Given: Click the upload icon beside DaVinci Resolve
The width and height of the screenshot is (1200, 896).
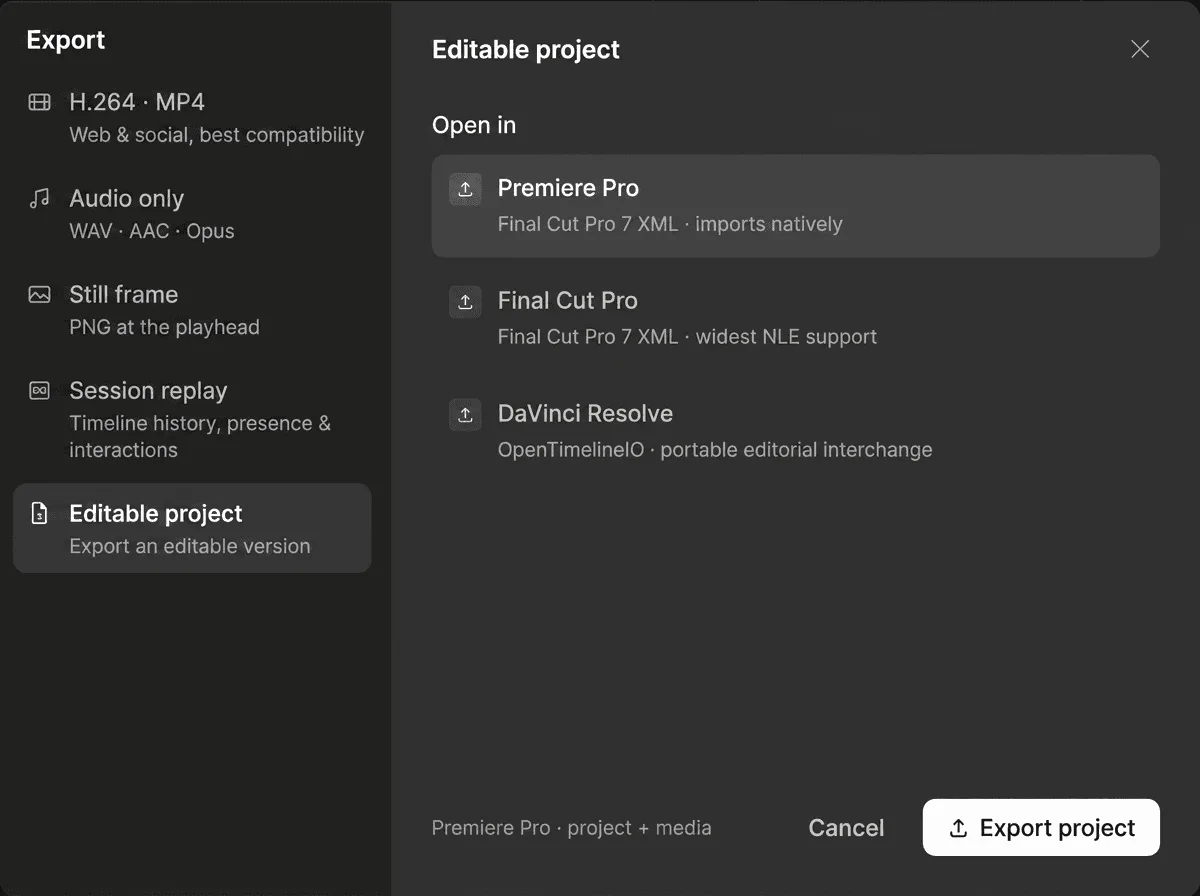Looking at the screenshot, I should (x=465, y=414).
